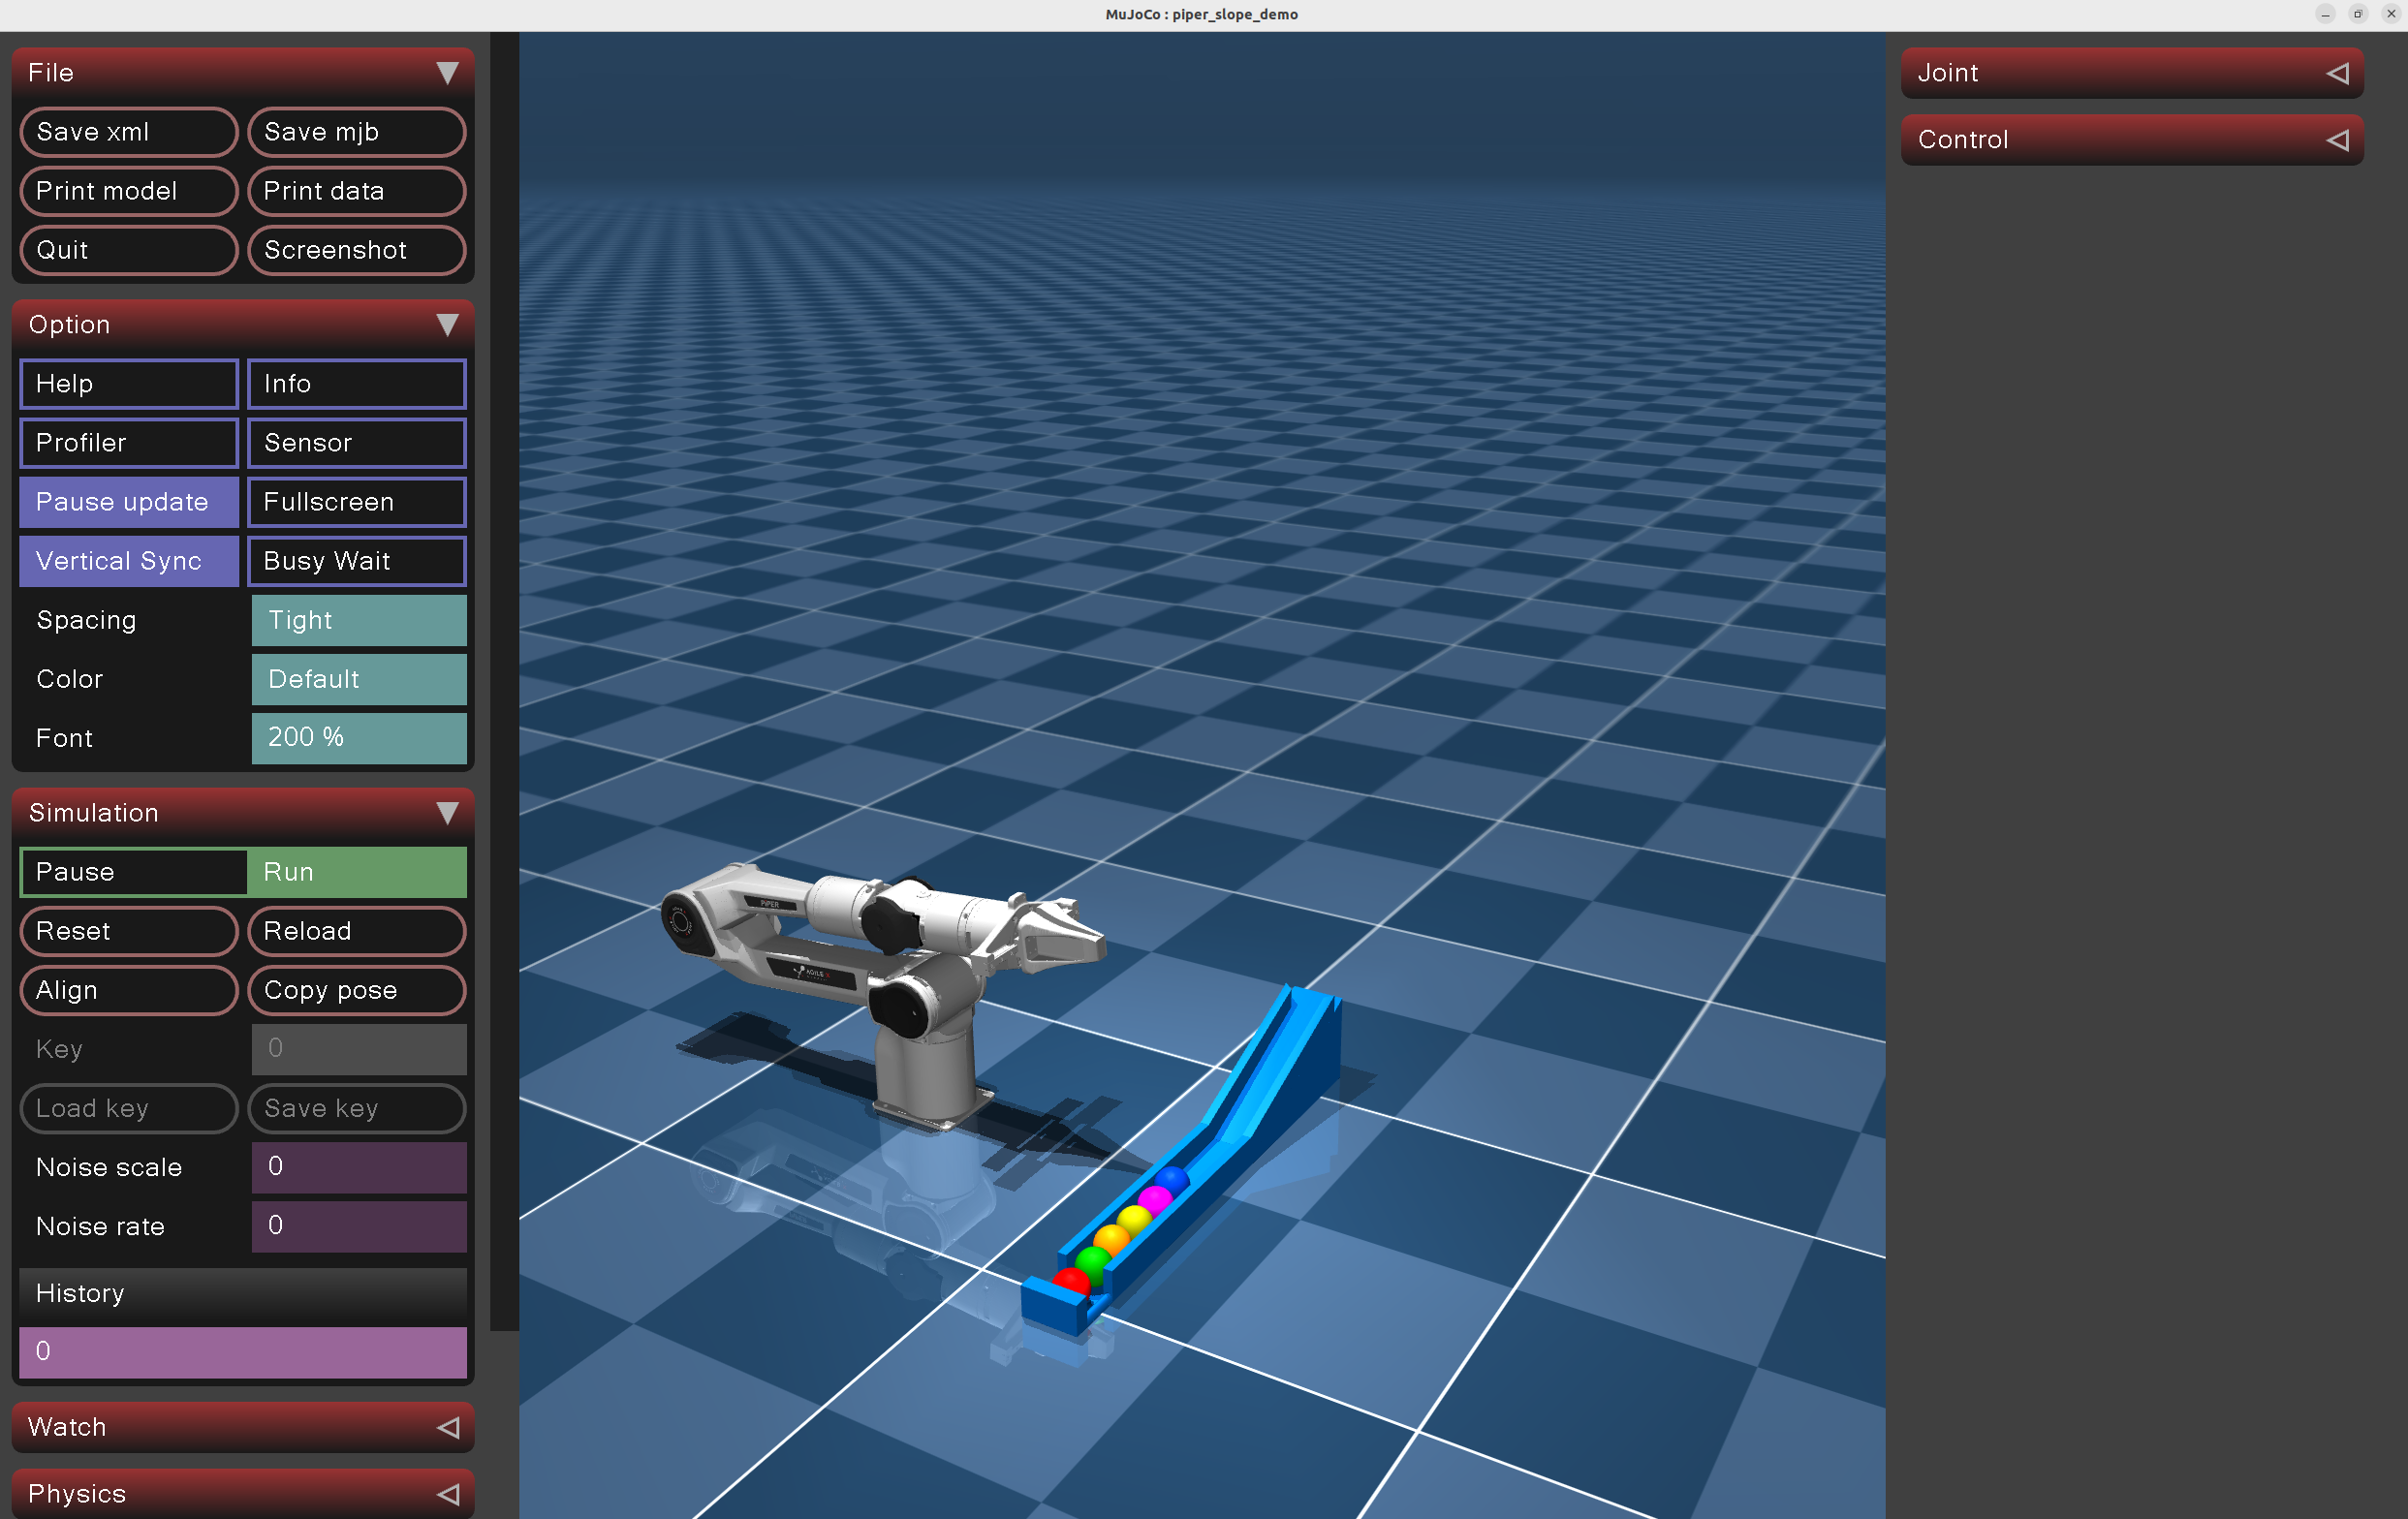Click the red ball on the slope

click(x=1070, y=1281)
